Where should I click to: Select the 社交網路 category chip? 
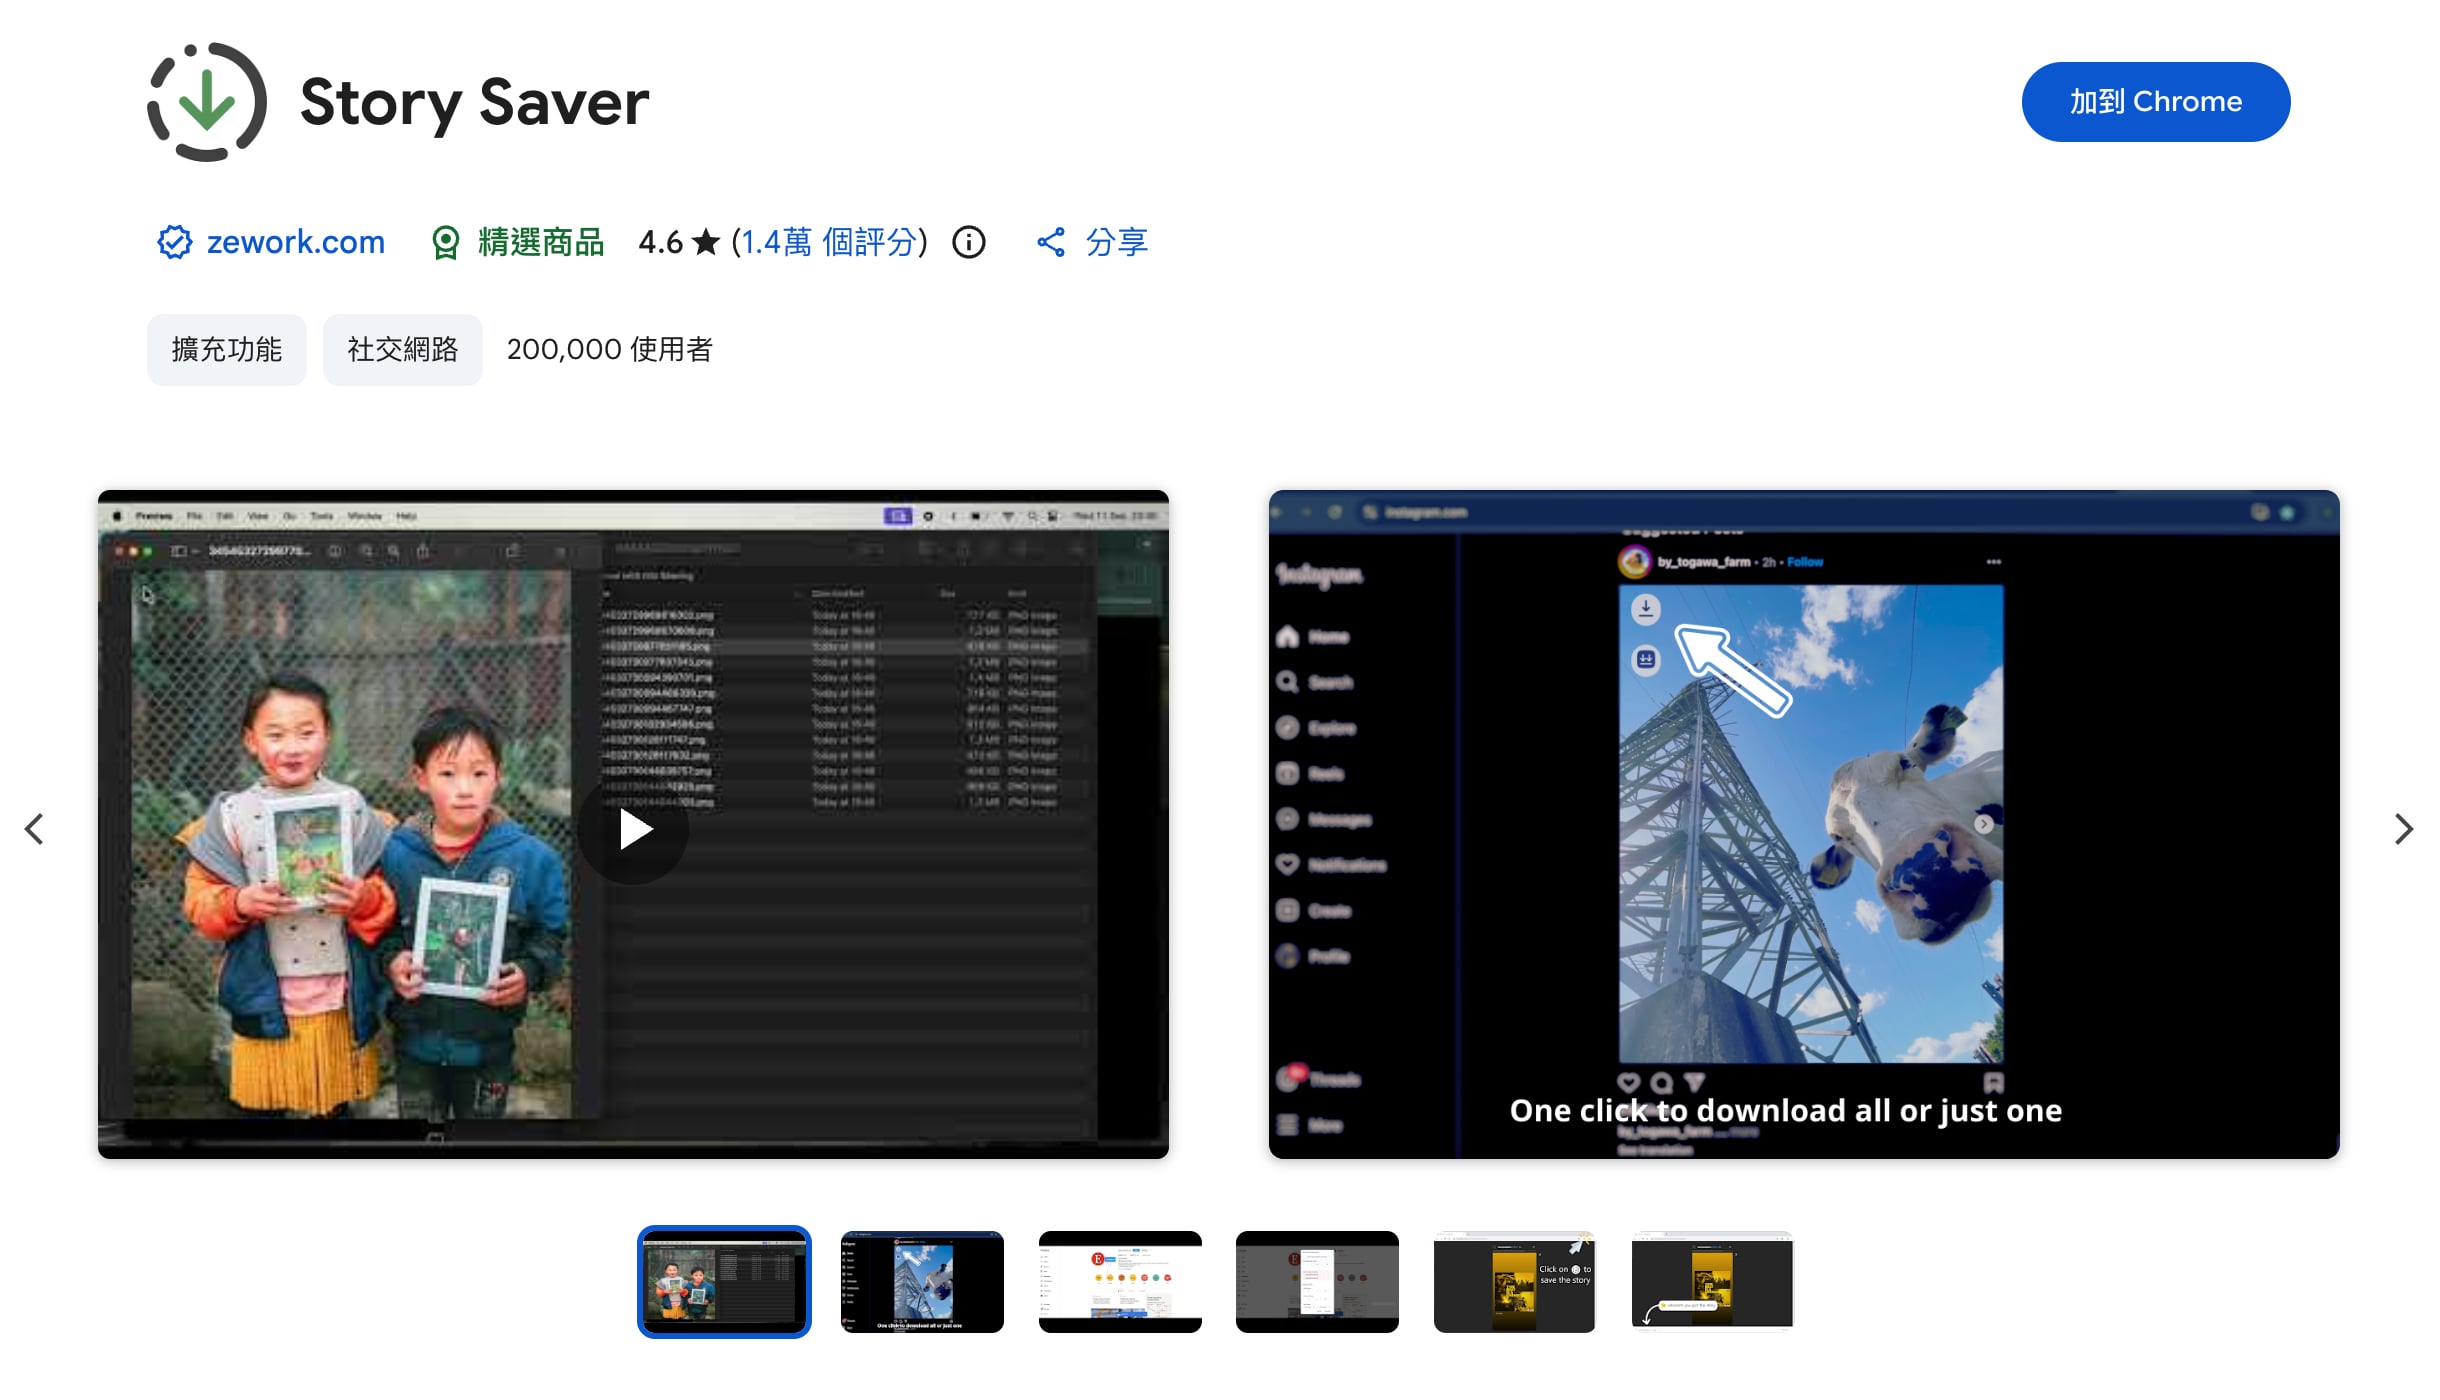tap(402, 350)
